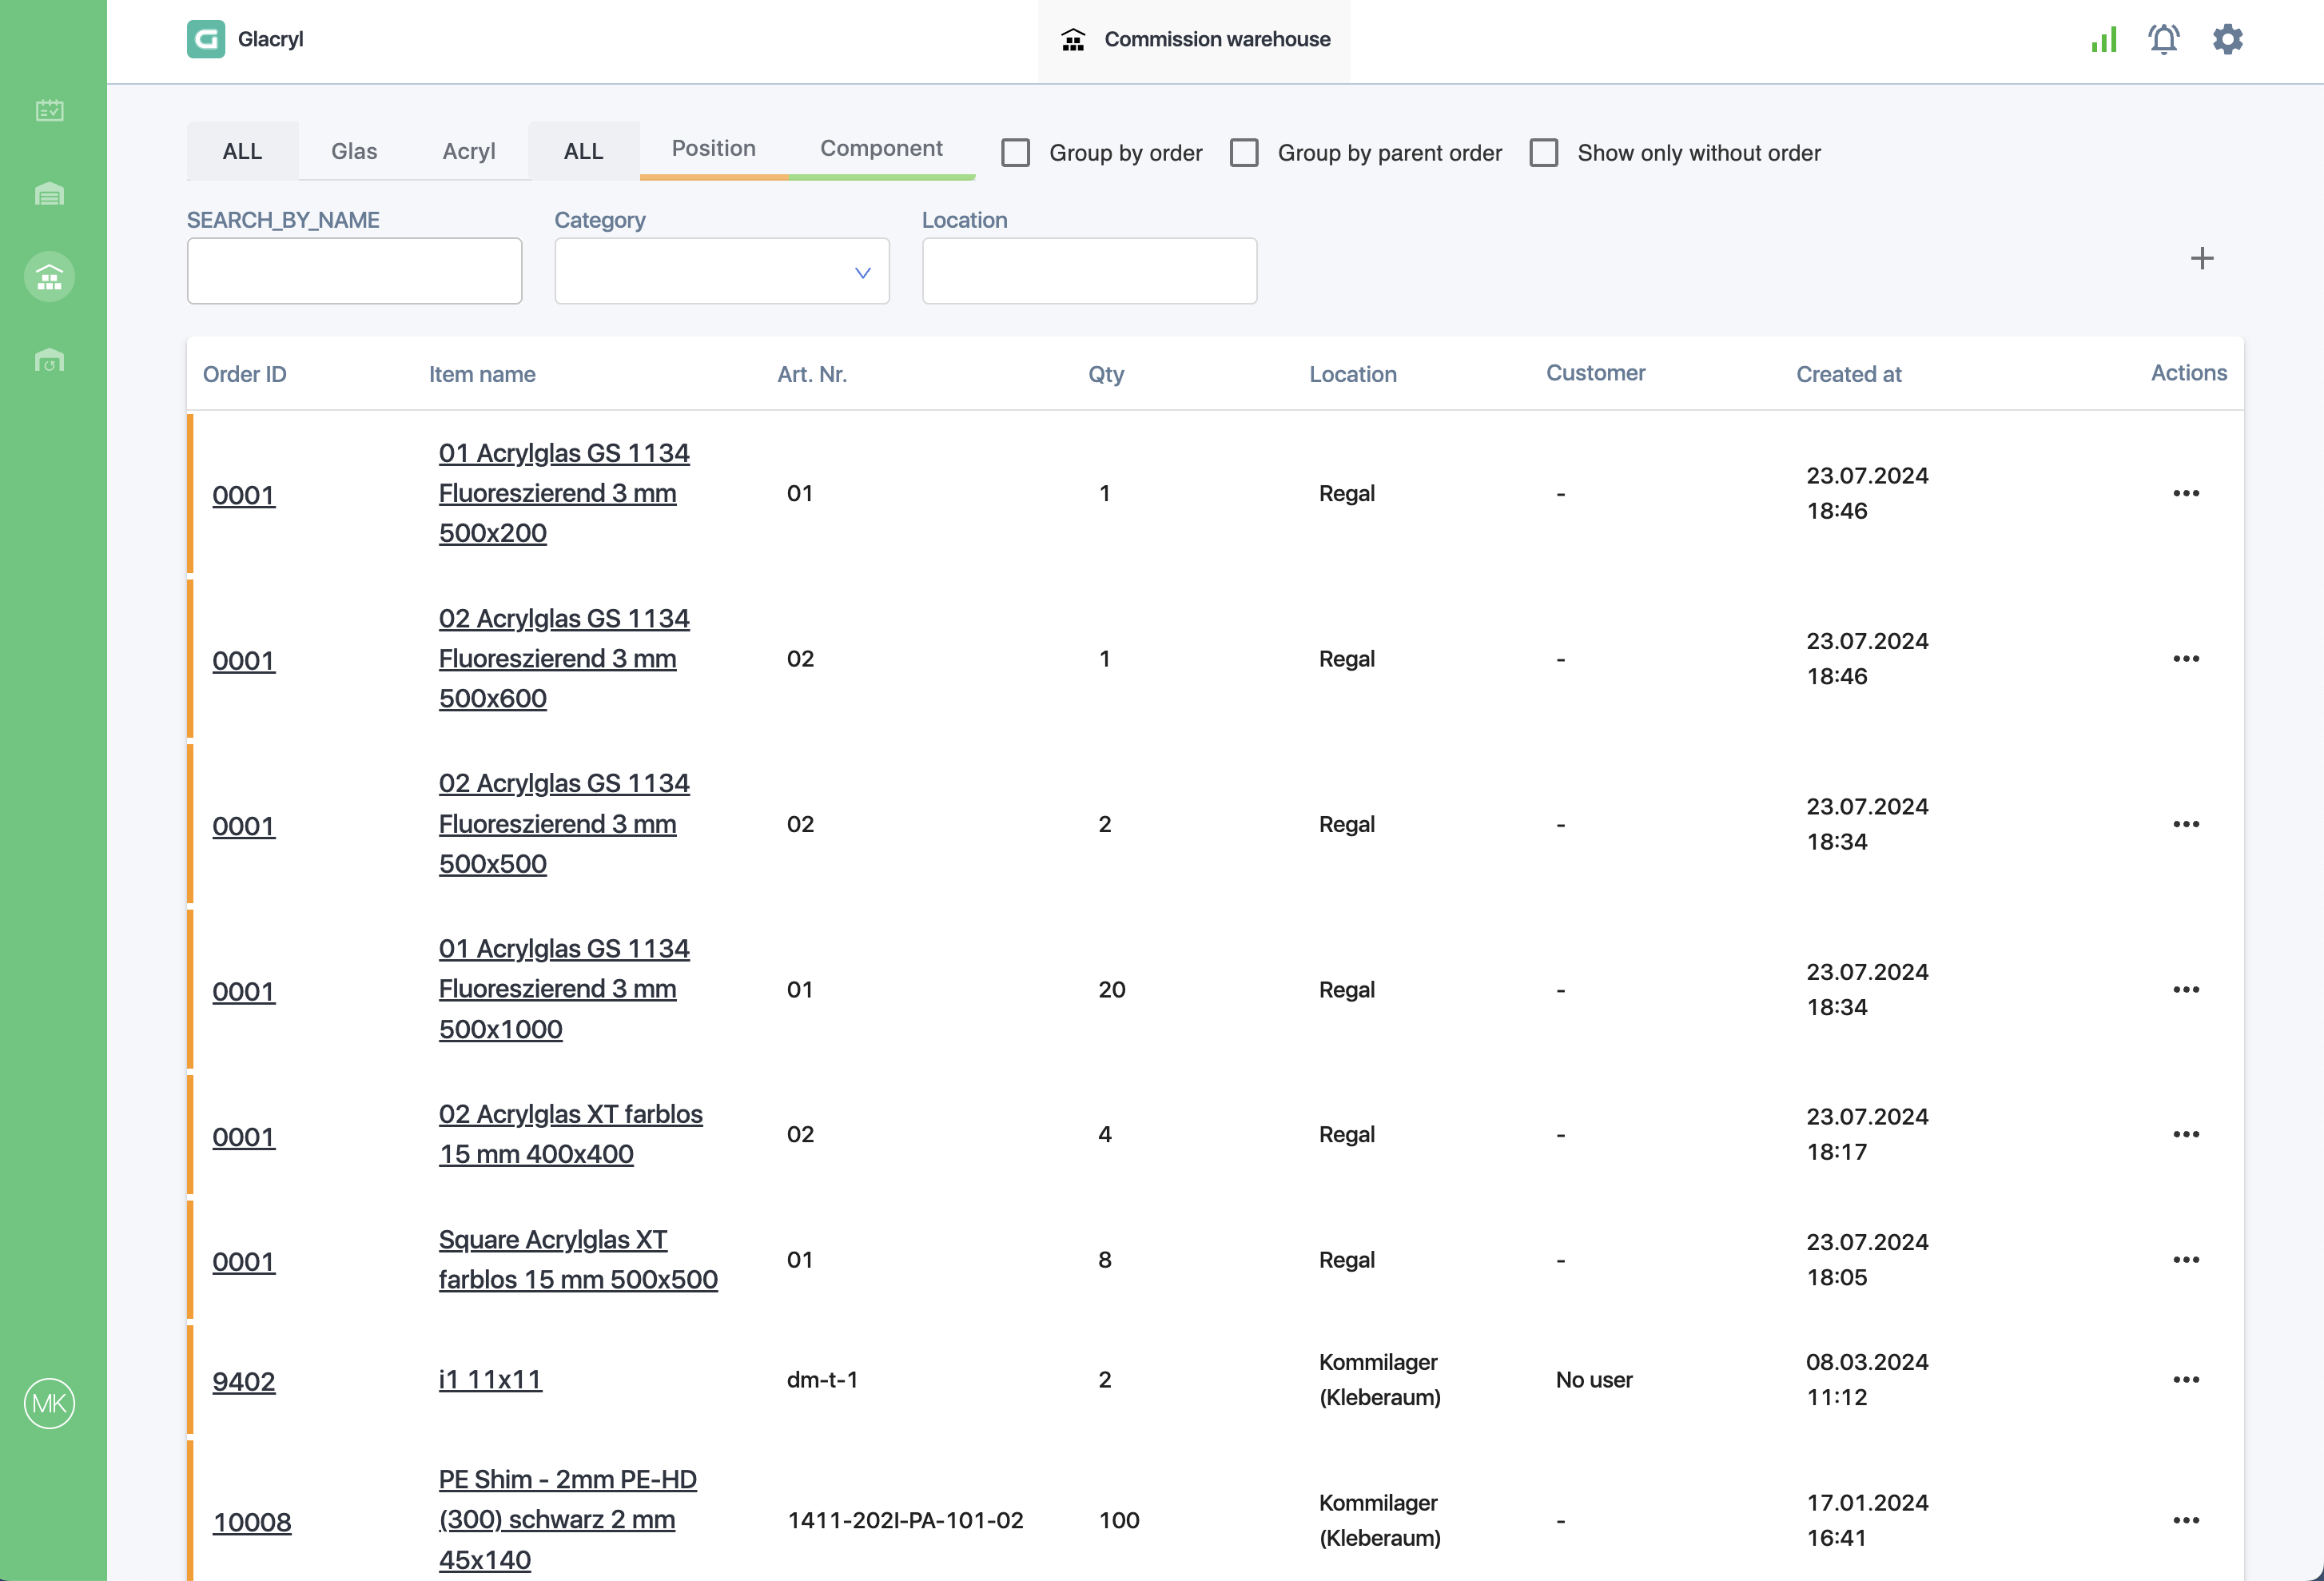
Task: Click the Customer column header
Action: (x=1596, y=373)
